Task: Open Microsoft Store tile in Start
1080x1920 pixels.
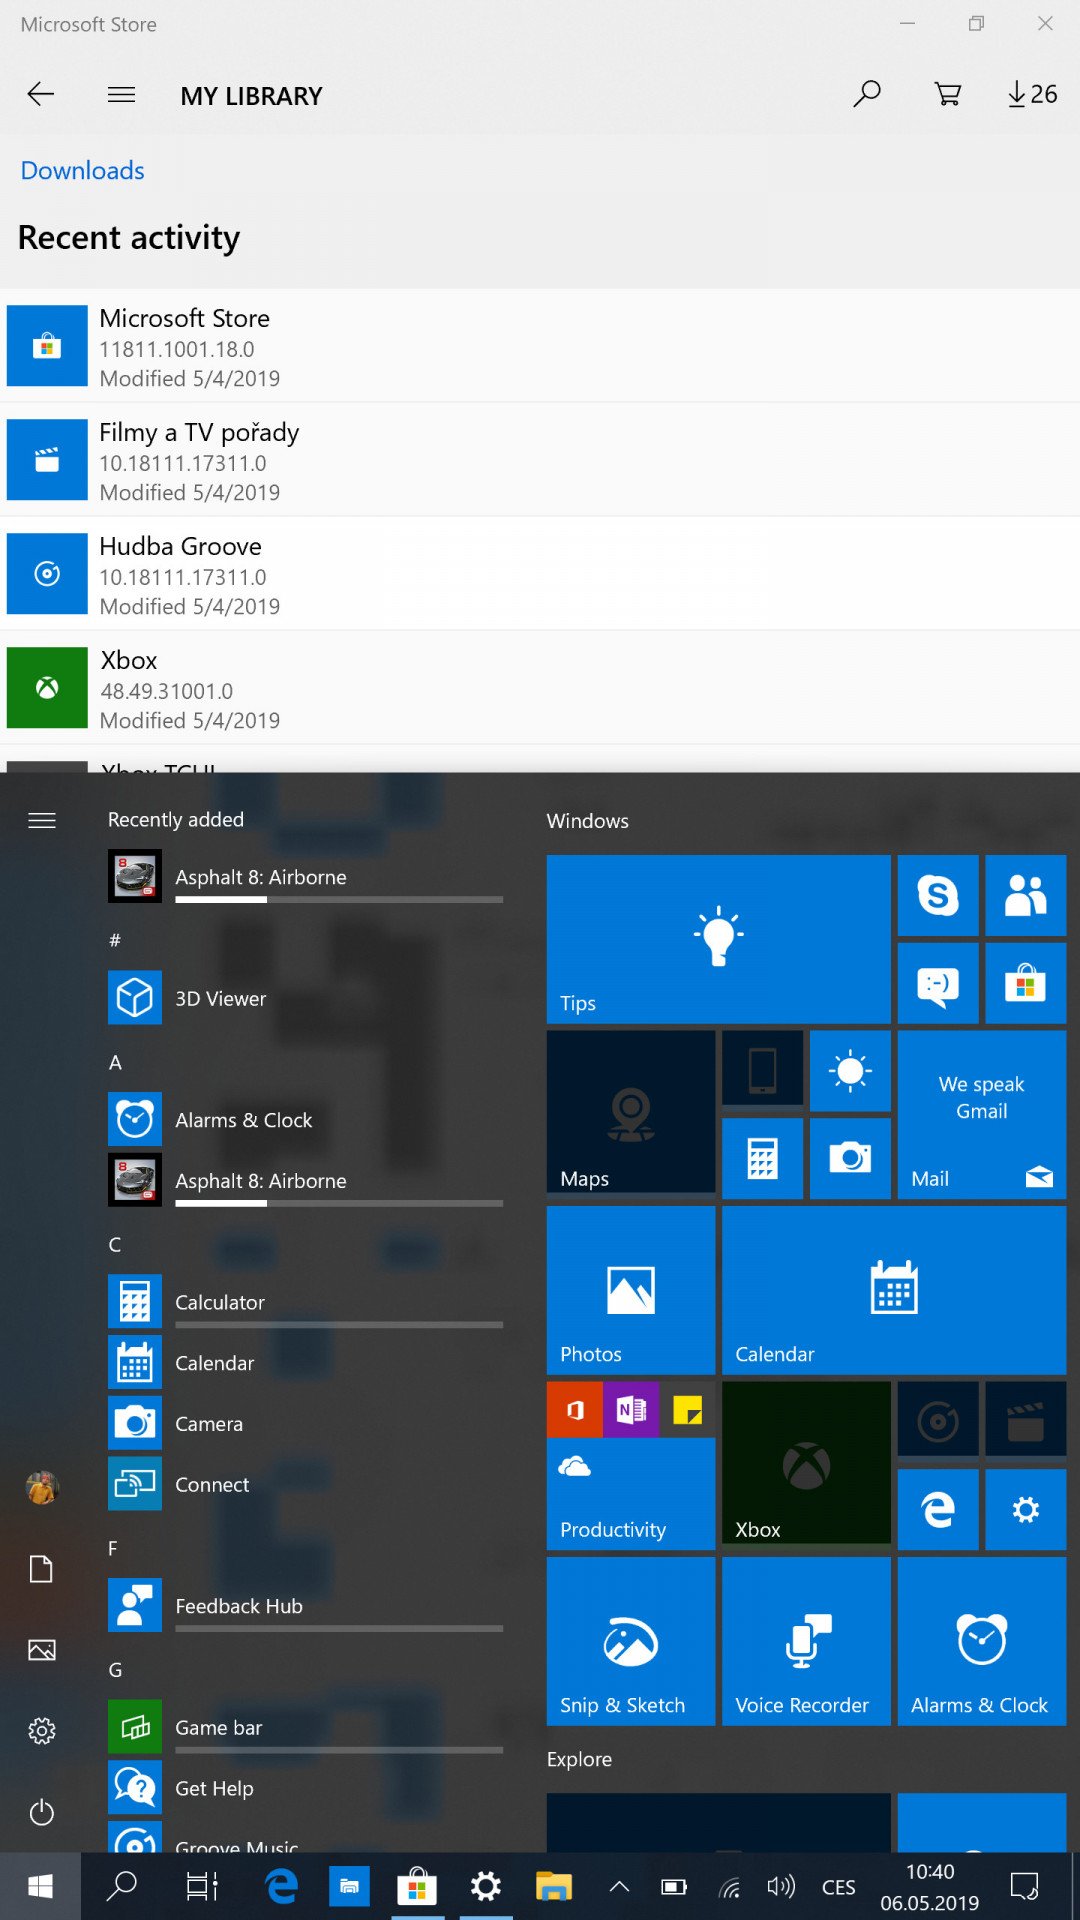Action: click(x=1025, y=983)
